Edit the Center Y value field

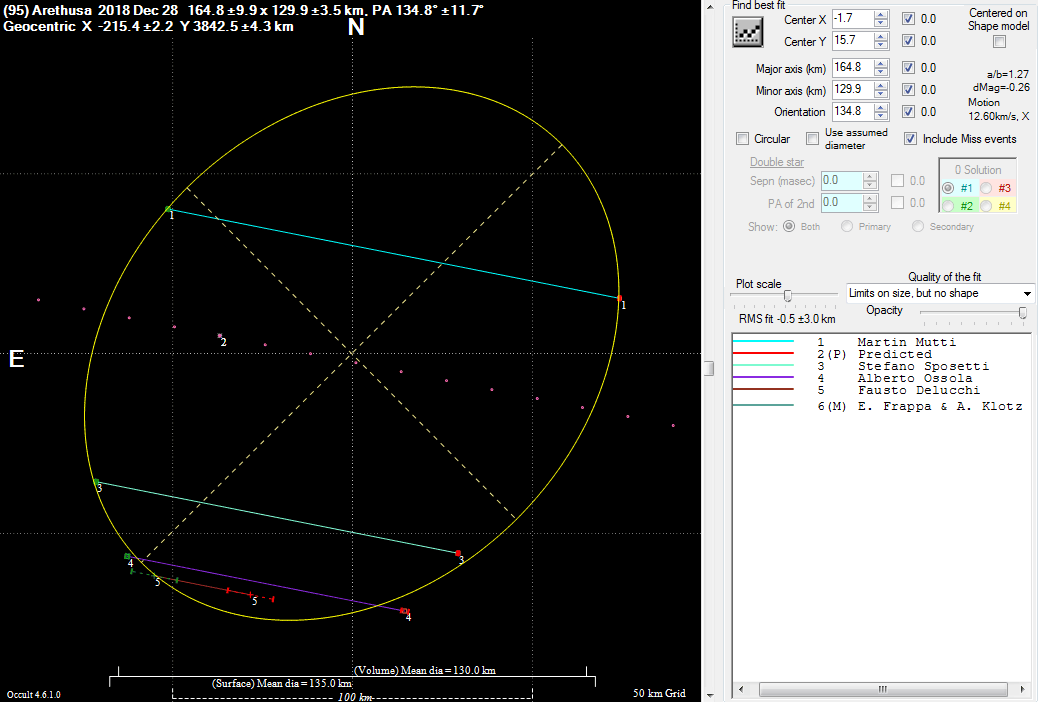[853, 40]
